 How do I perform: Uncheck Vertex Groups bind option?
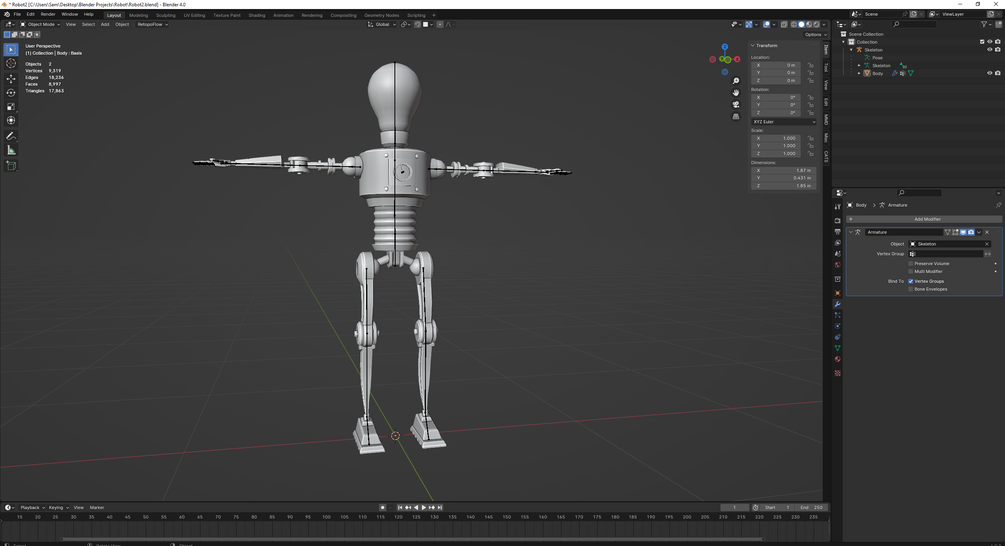point(911,281)
